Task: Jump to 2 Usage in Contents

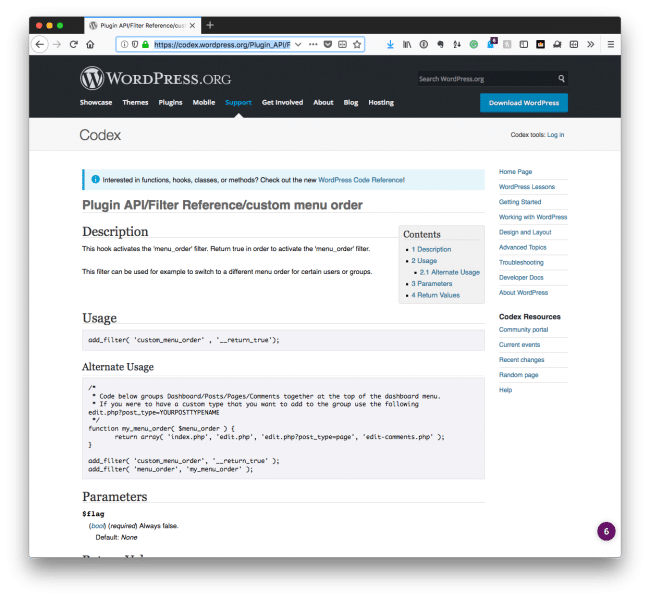Action: pyautogui.click(x=424, y=261)
